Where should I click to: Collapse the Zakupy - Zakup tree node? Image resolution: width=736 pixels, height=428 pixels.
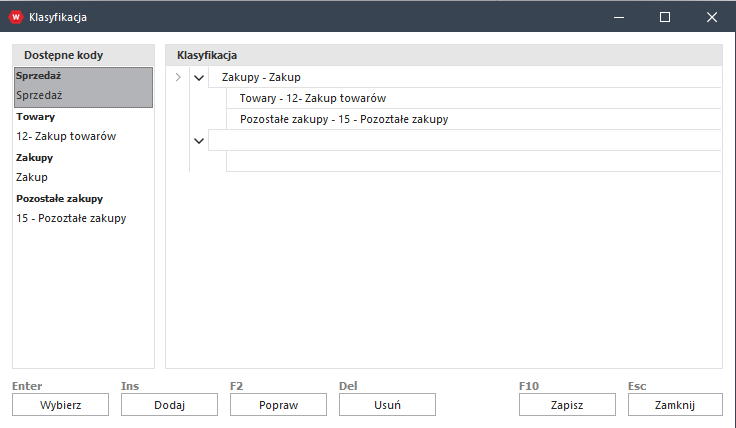pyautogui.click(x=198, y=78)
